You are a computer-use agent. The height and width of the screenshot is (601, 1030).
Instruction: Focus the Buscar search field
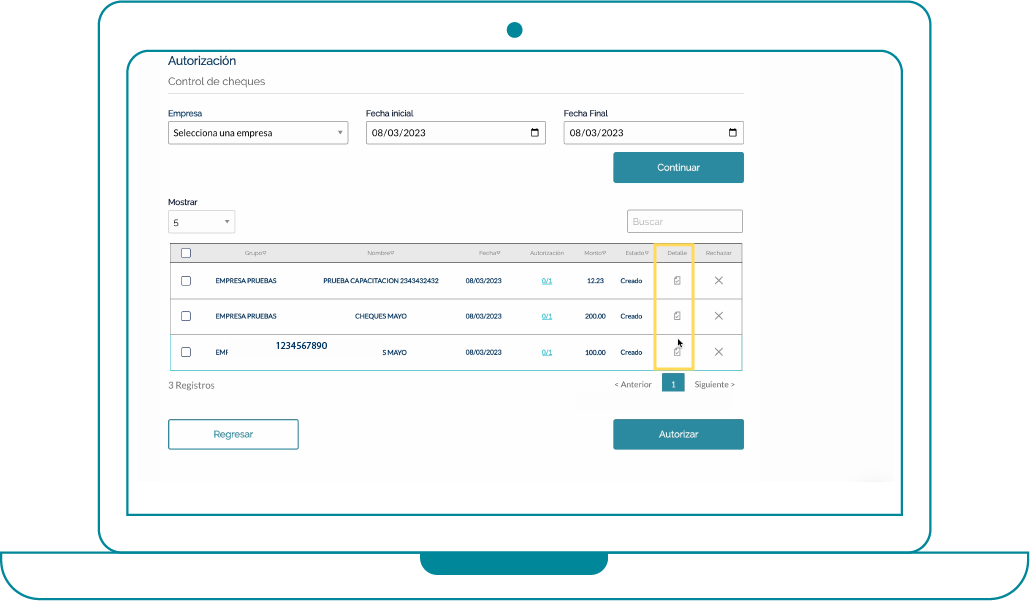(684, 221)
